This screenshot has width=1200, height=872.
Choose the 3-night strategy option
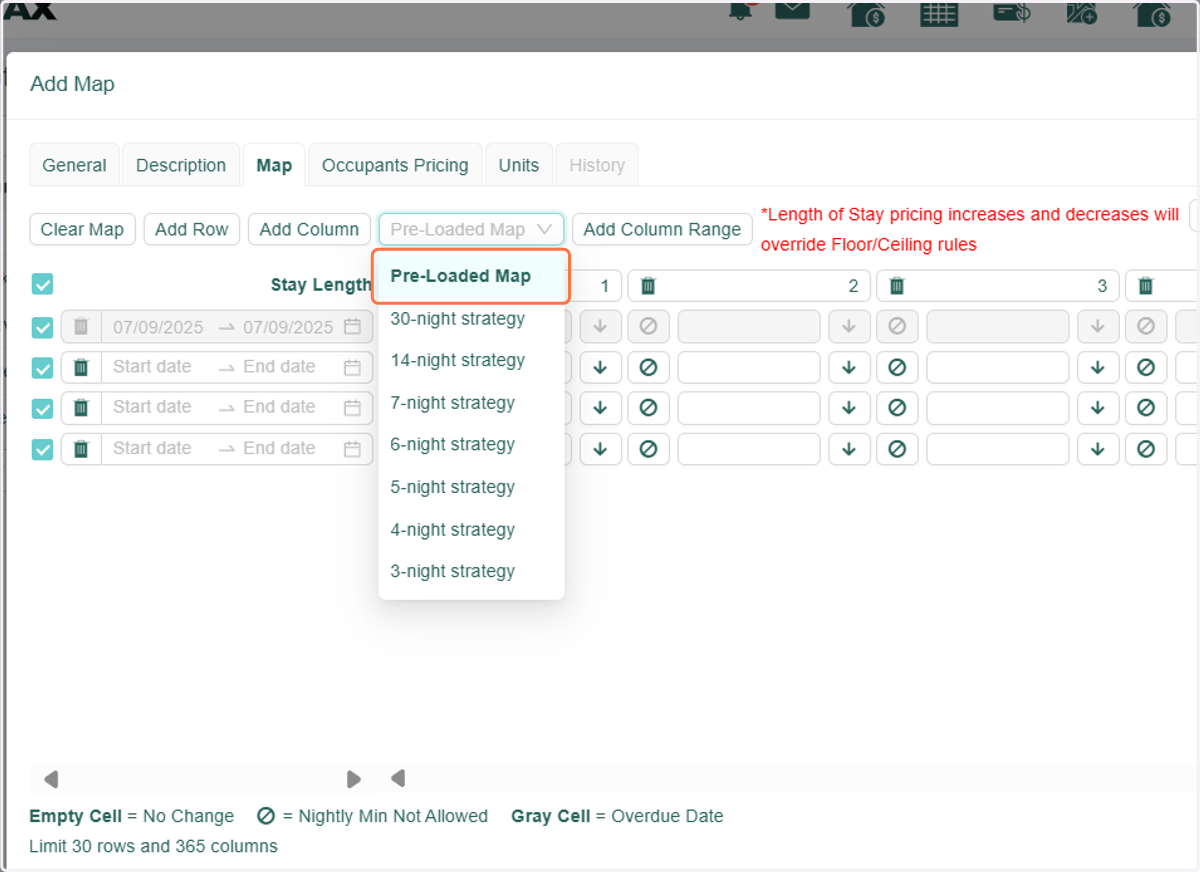coord(471,571)
